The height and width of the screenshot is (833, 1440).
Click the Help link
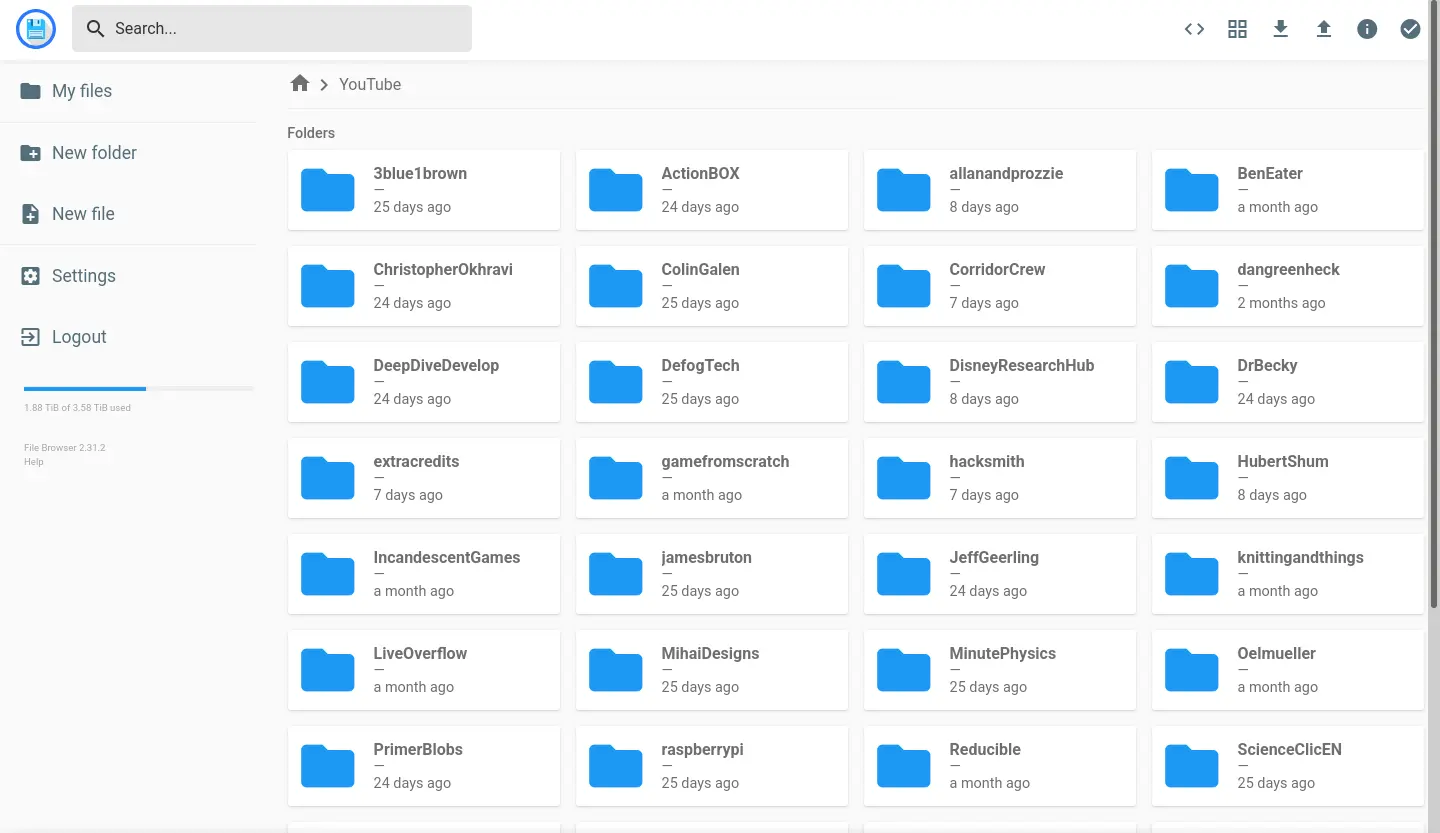[x=33, y=462]
